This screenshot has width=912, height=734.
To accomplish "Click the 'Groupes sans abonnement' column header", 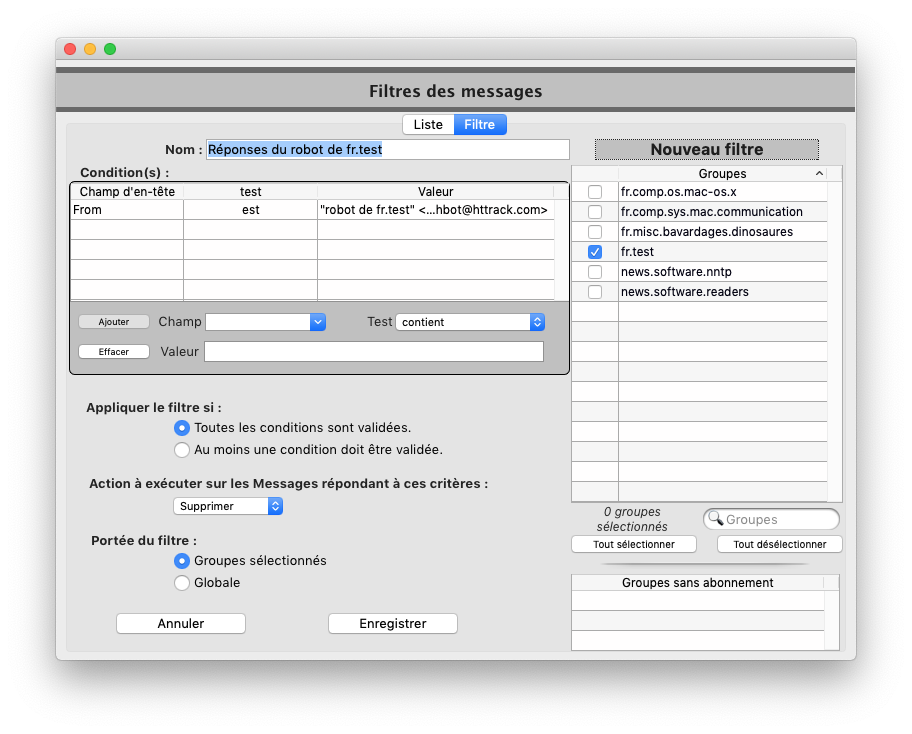I will [697, 583].
